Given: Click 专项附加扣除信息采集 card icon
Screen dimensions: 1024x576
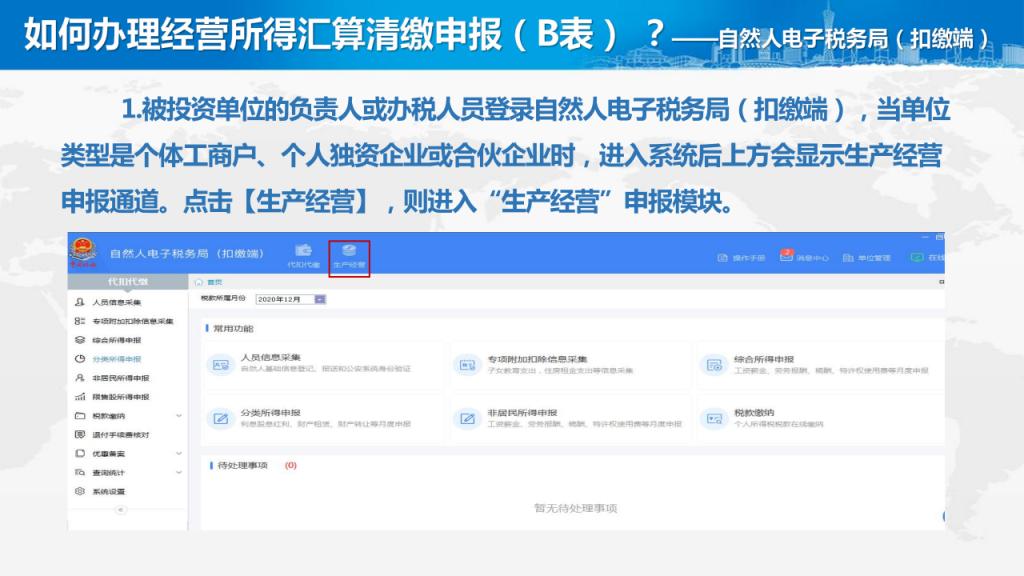Looking at the screenshot, I should coord(467,365).
